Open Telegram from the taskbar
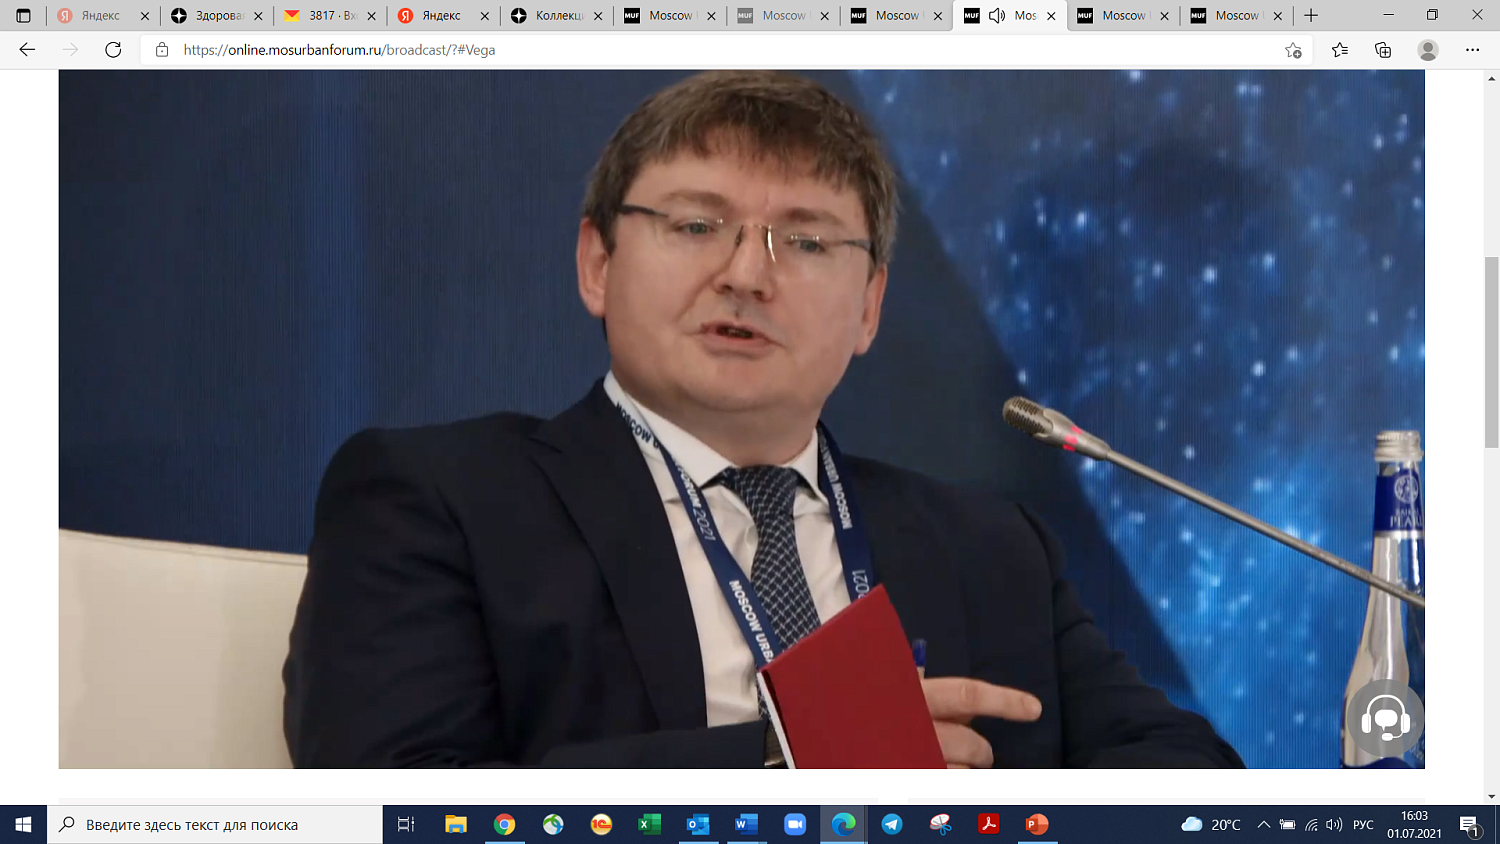The image size is (1500, 844). 892,824
